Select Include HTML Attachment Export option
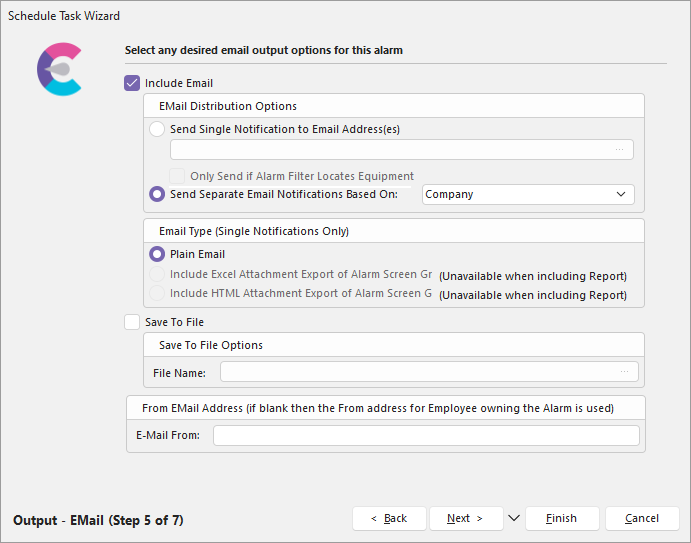Viewport: 691px width, 543px height. pos(157,294)
